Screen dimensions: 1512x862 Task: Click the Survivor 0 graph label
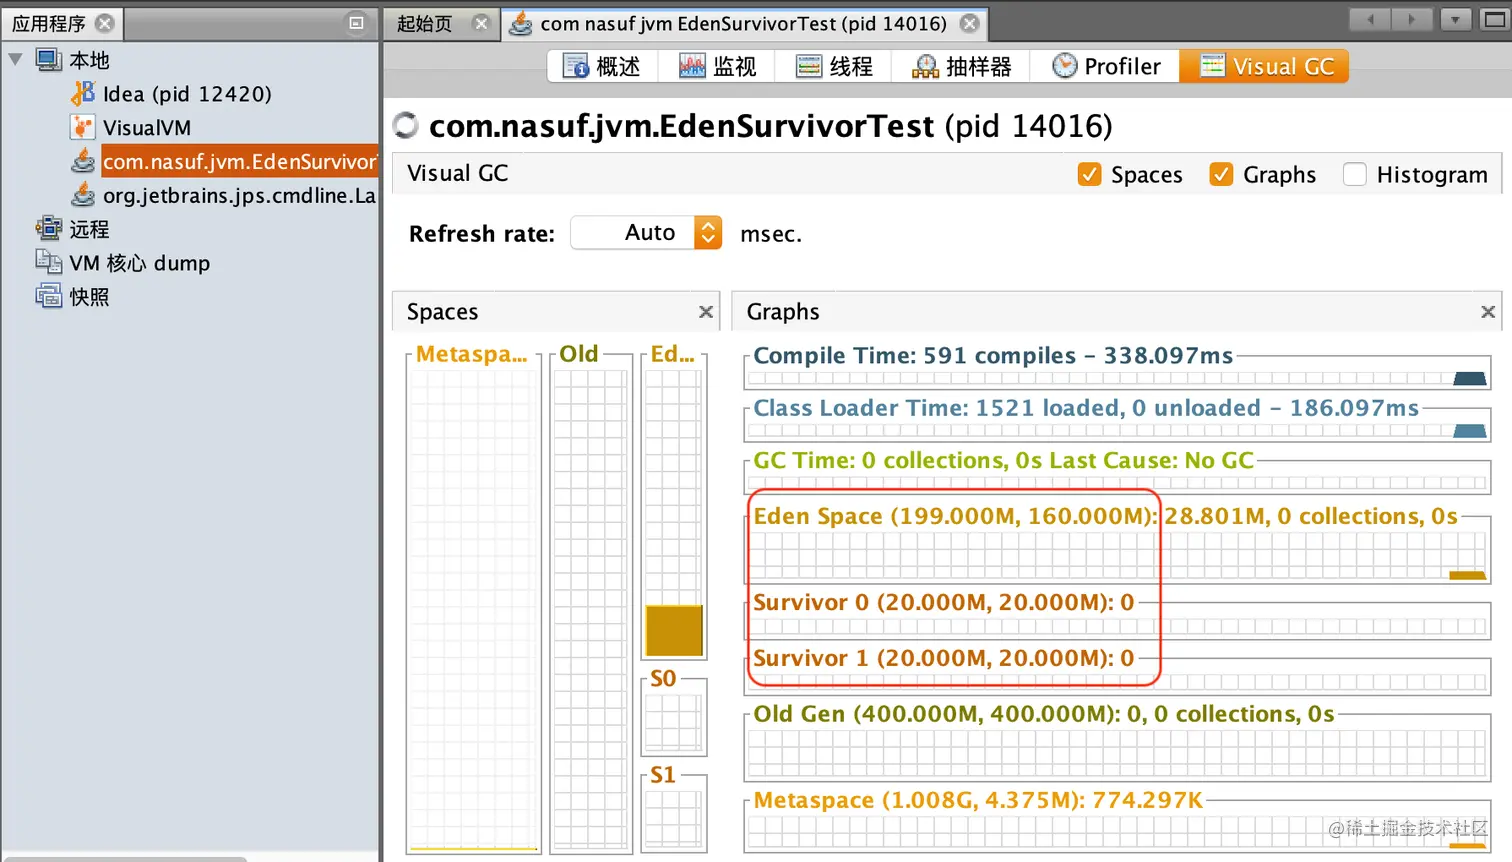click(x=943, y=602)
